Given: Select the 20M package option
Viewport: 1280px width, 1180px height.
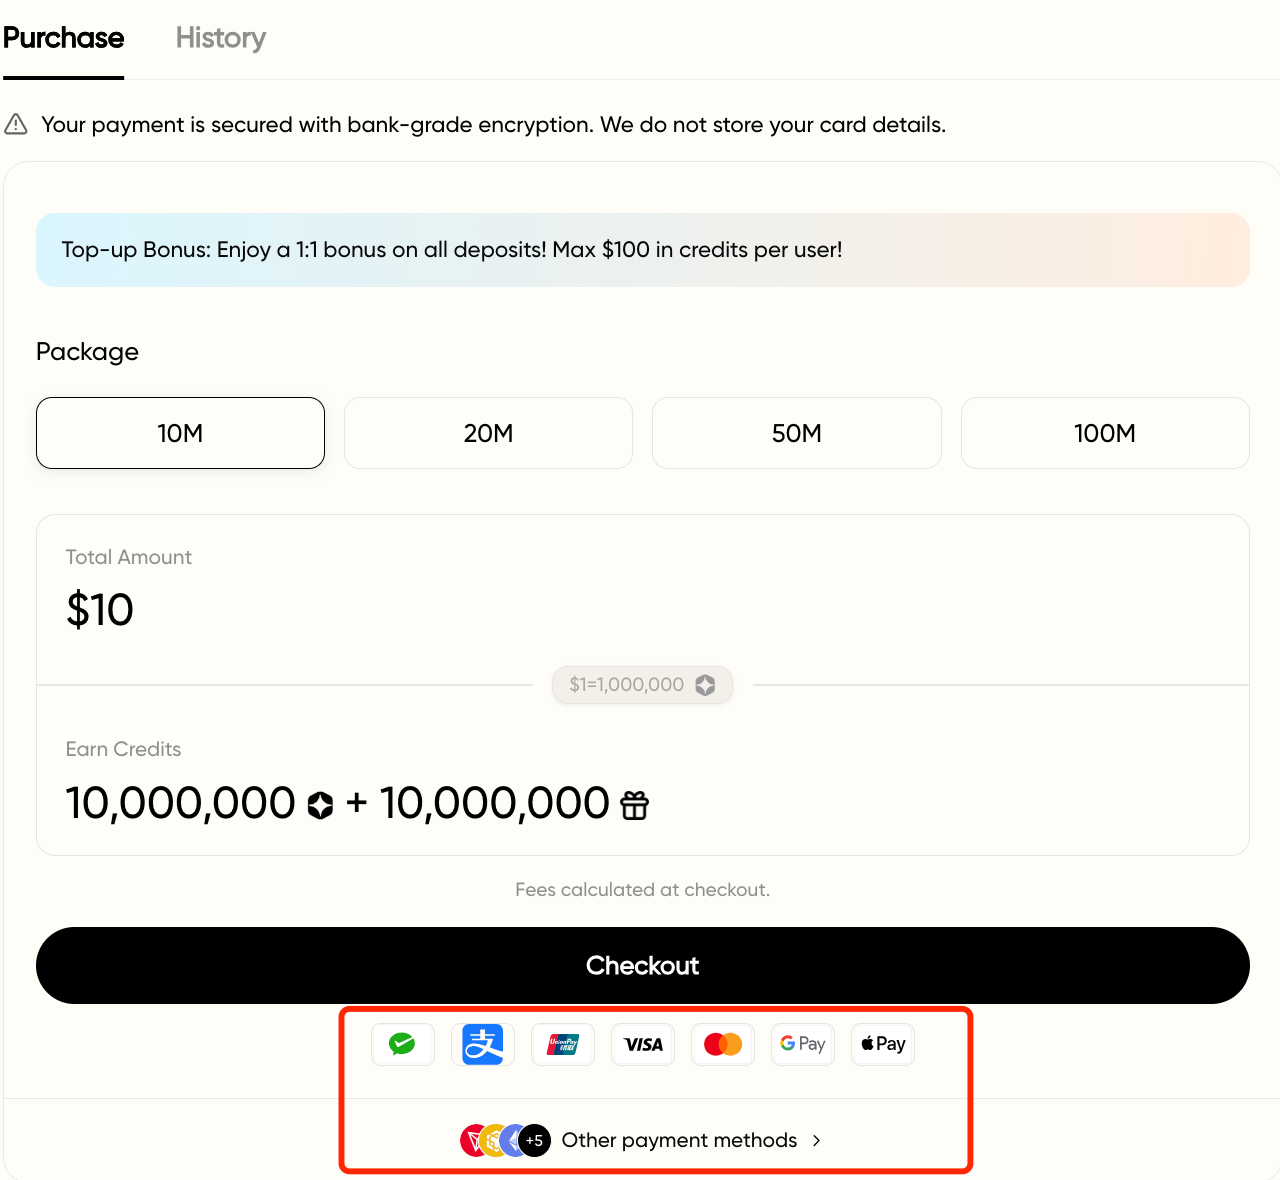Looking at the screenshot, I should [x=488, y=433].
